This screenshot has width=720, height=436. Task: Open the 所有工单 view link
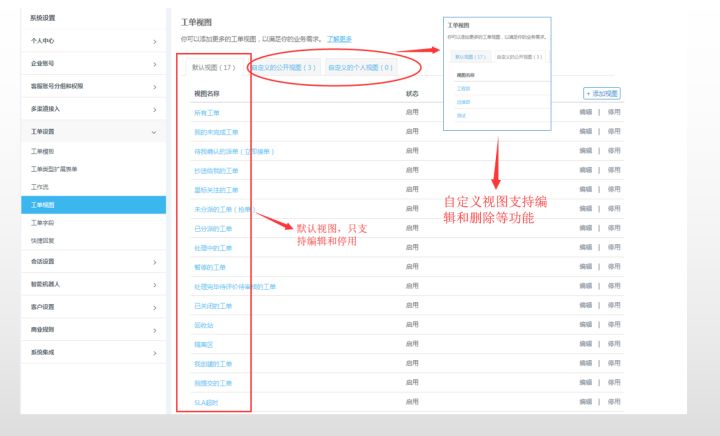click(x=207, y=113)
